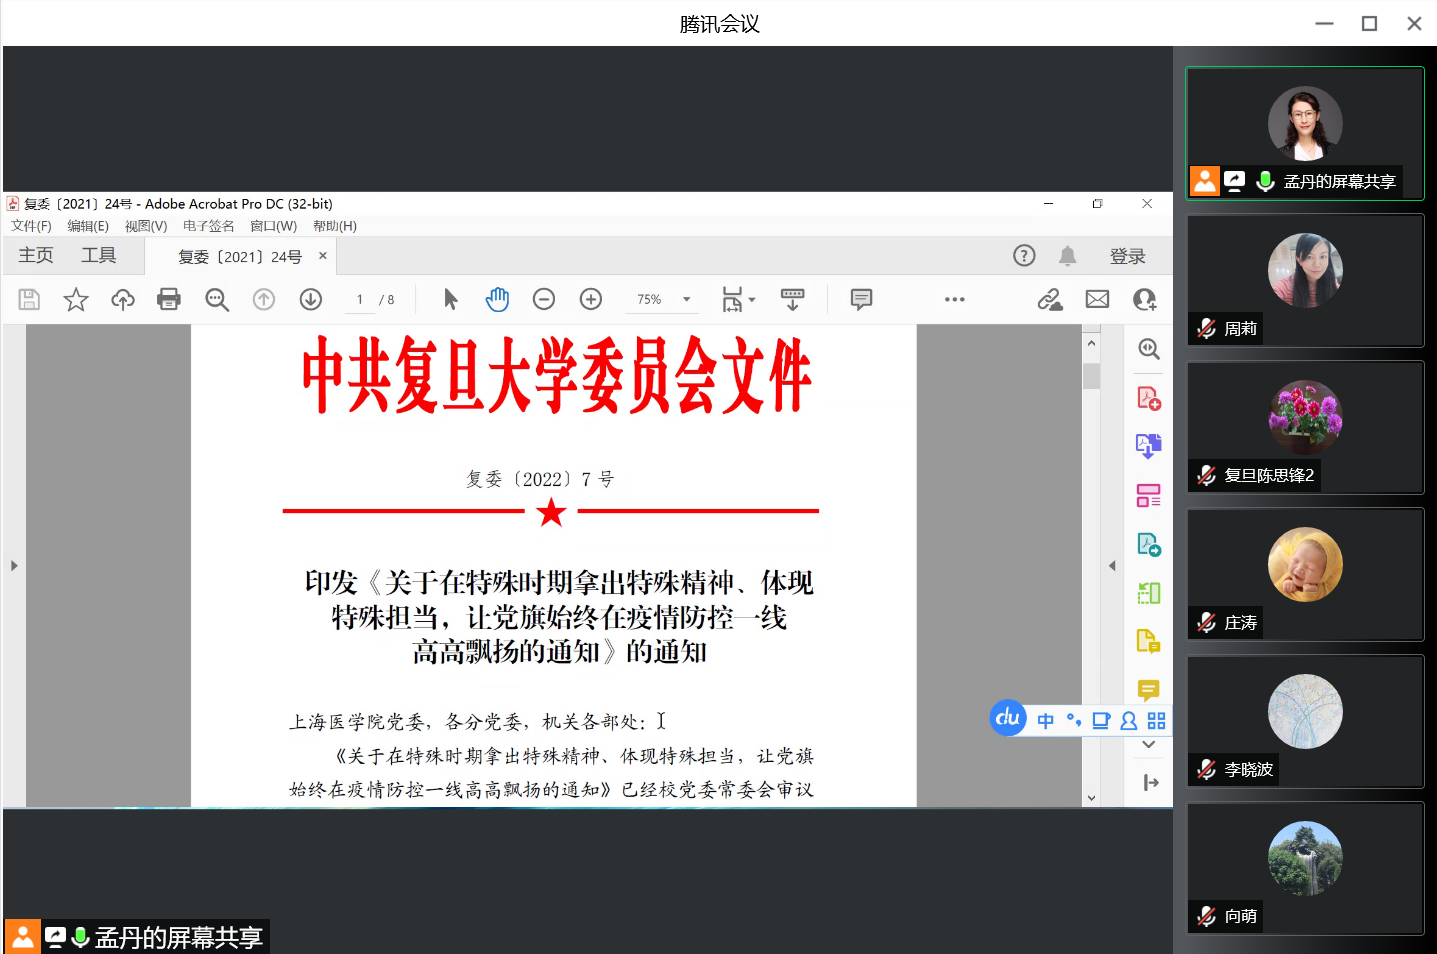Switch to the 工具 tab
Screen dimensions: 1437x954
tap(98, 256)
